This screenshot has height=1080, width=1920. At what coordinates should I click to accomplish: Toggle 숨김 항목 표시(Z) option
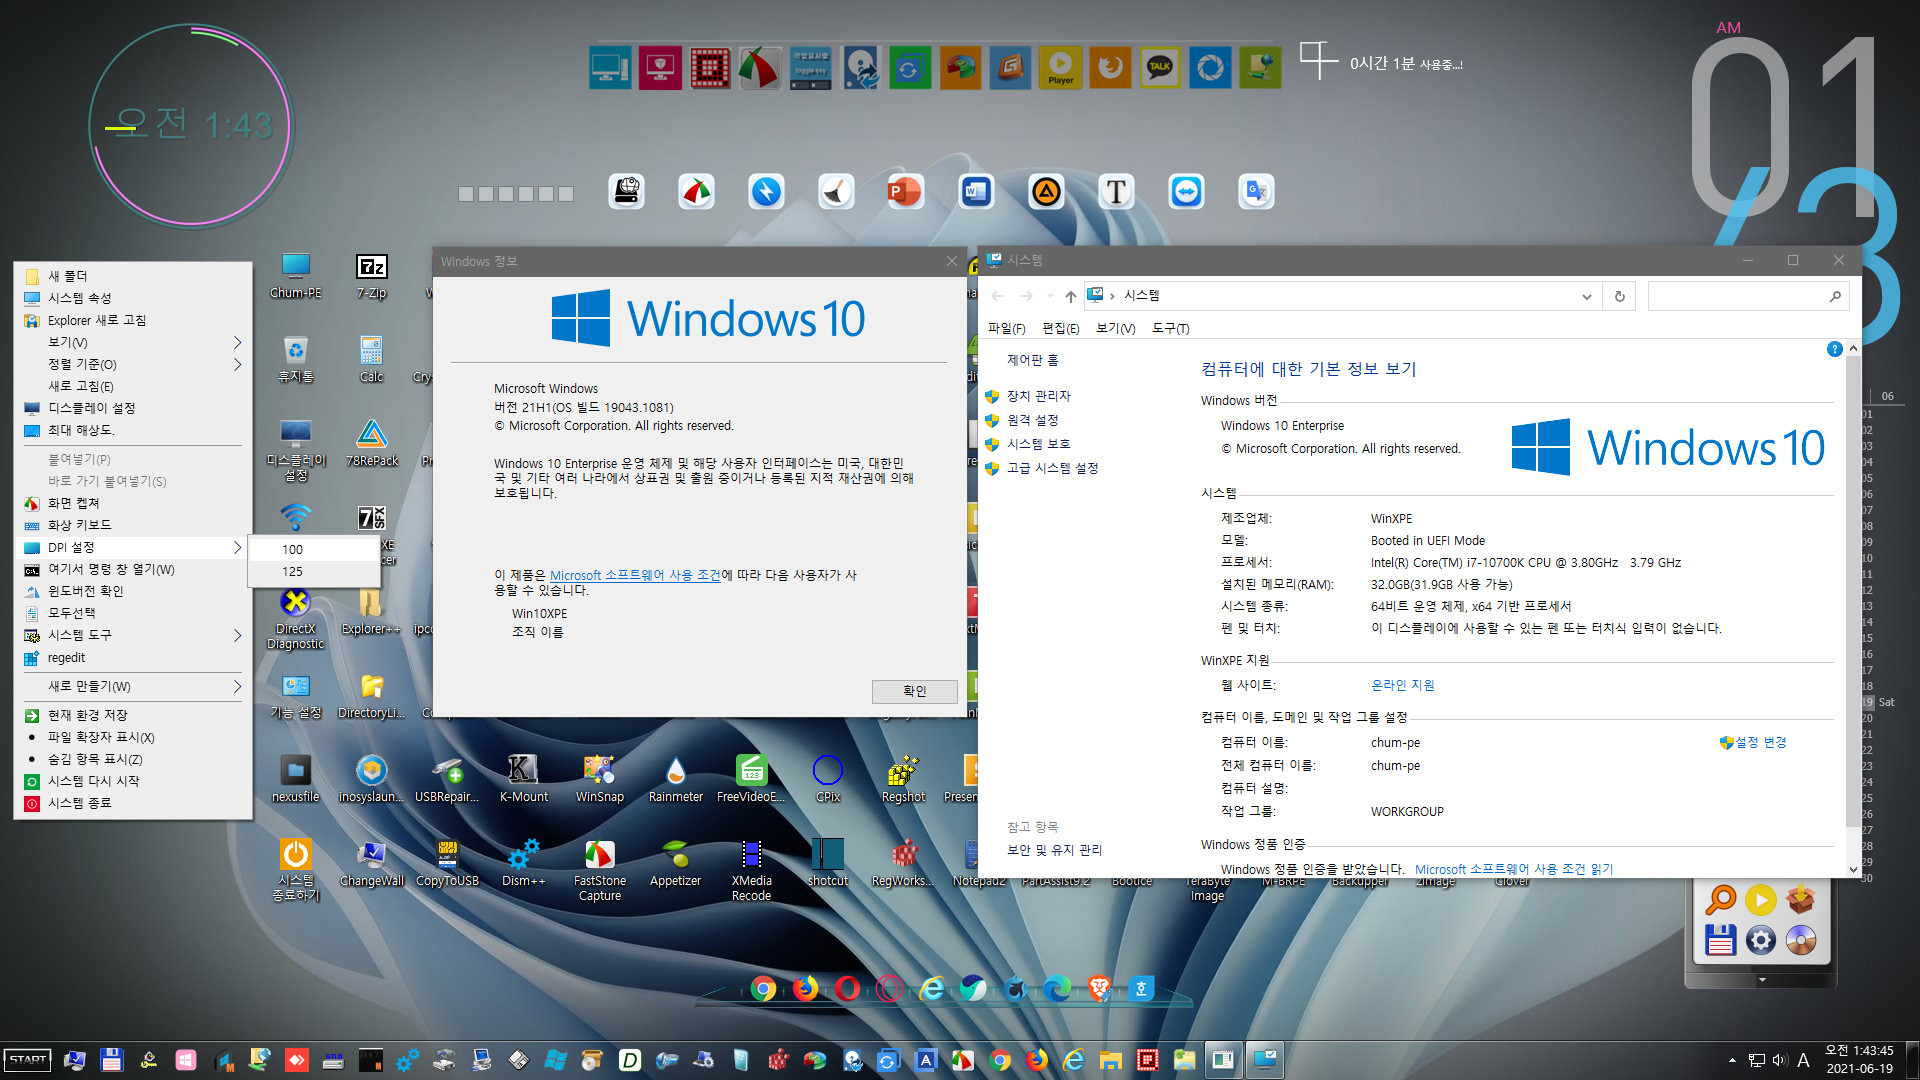132,759
